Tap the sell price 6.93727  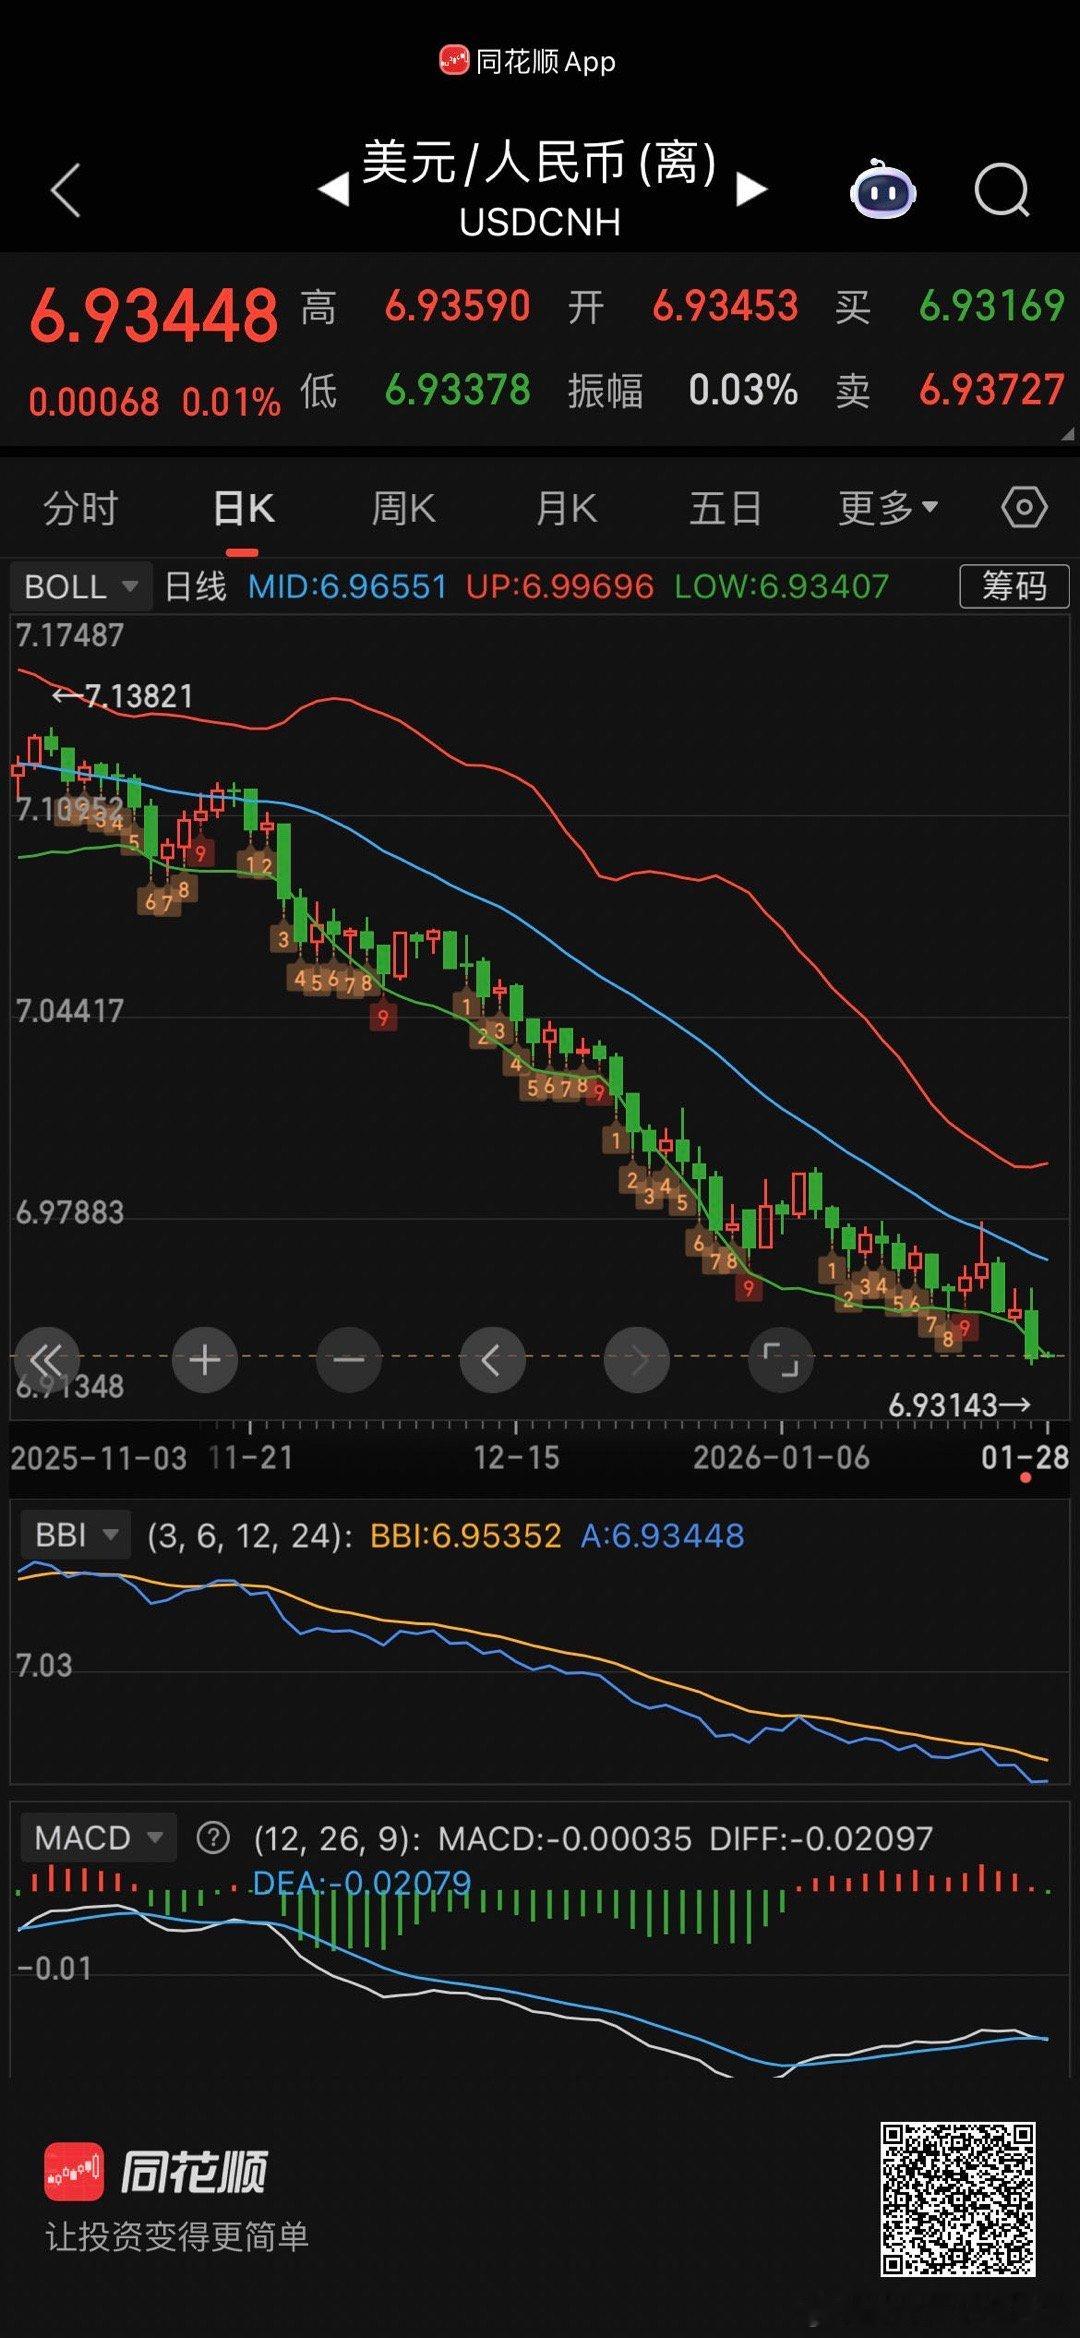click(x=992, y=390)
